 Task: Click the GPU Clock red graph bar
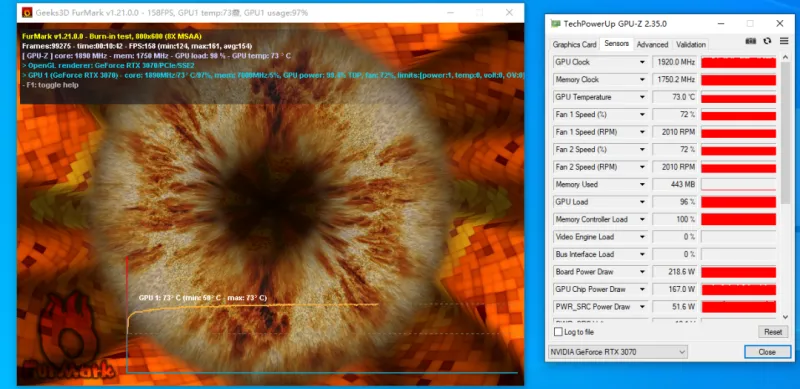[x=738, y=62]
